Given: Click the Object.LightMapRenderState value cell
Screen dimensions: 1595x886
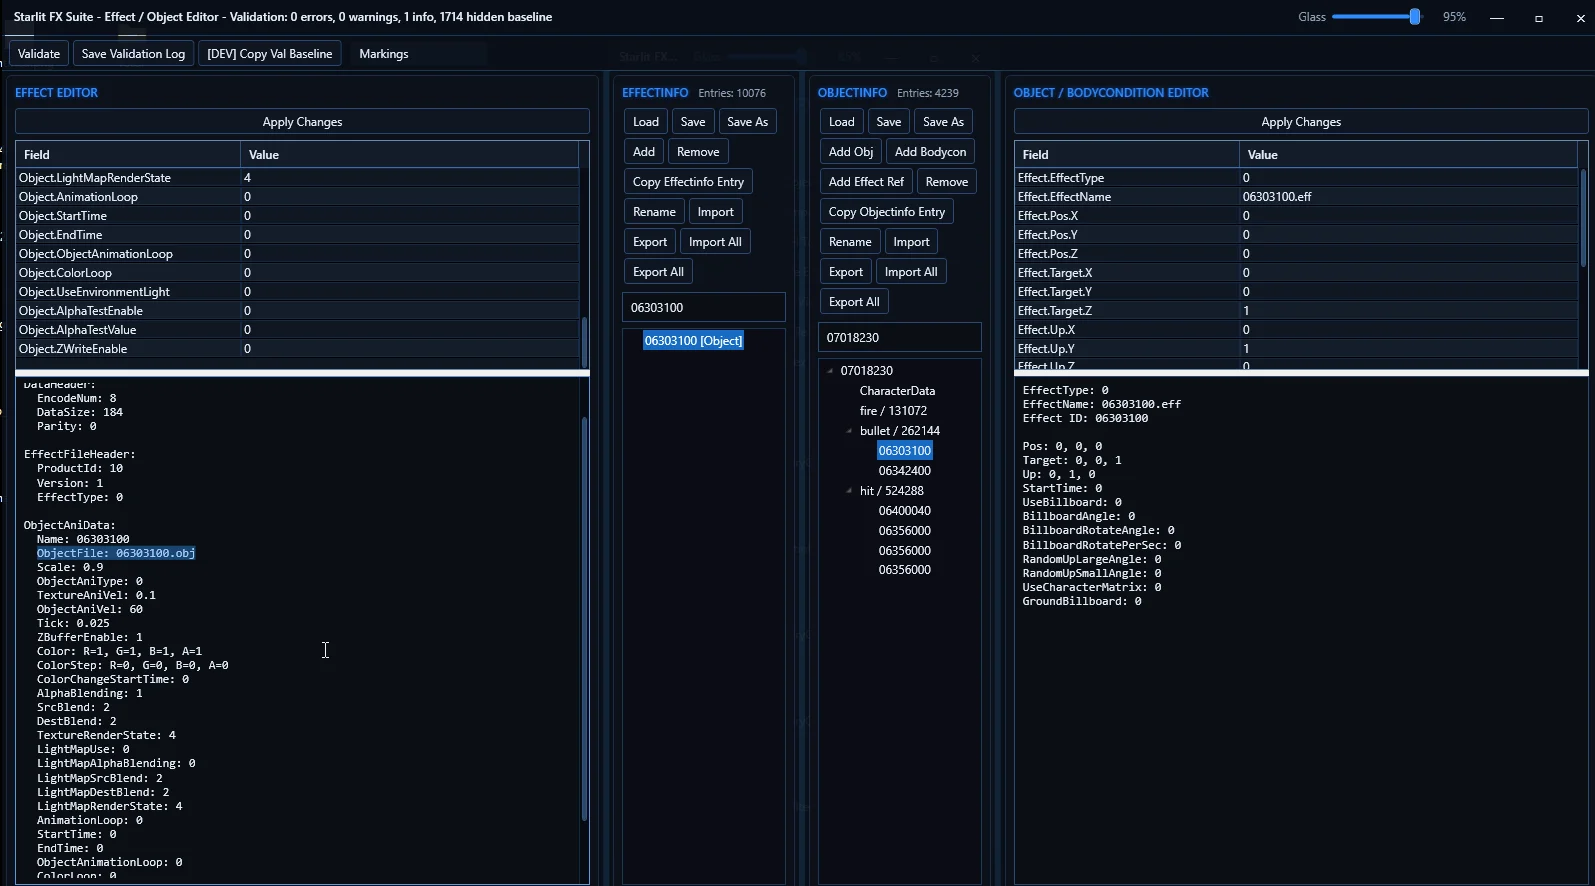Looking at the screenshot, I should coord(409,178).
